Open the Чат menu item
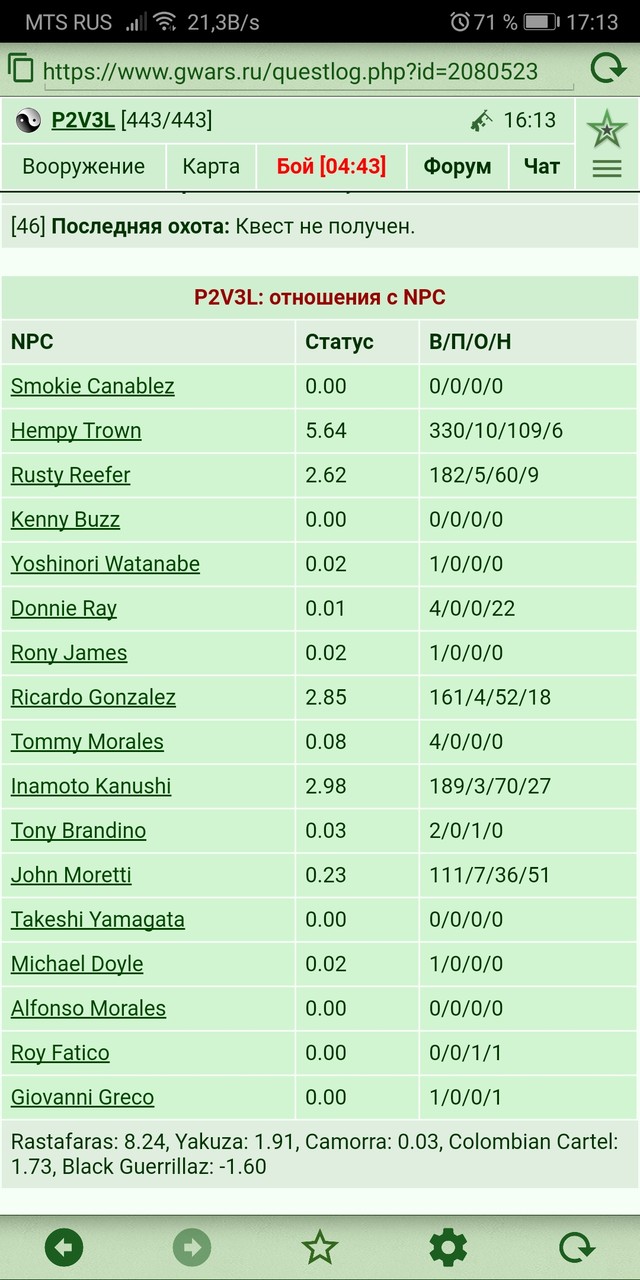640x1280 pixels. pos(542,167)
